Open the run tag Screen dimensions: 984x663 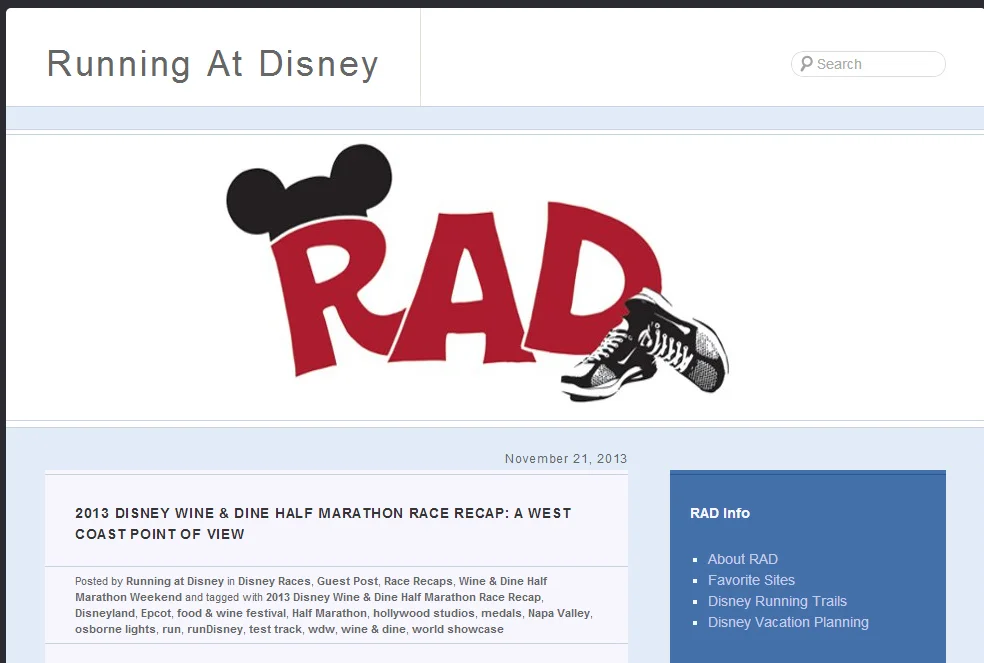click(171, 629)
